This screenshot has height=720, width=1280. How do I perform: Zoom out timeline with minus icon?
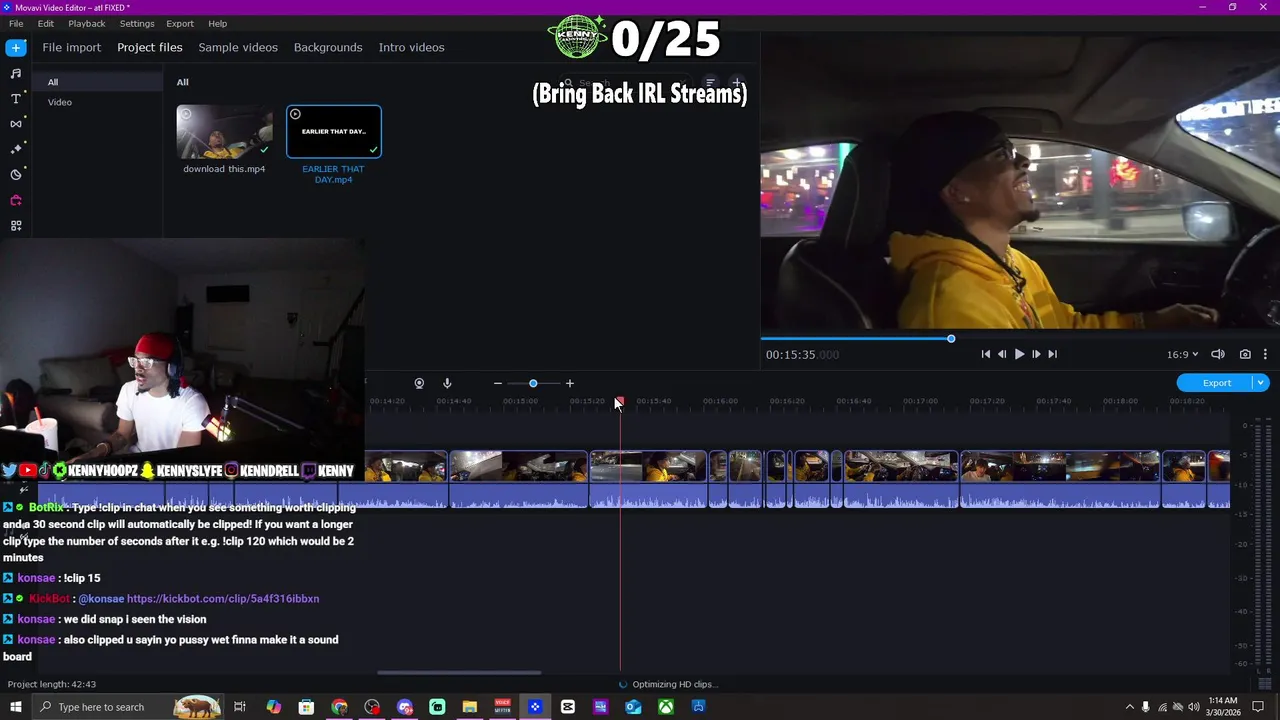pos(498,383)
